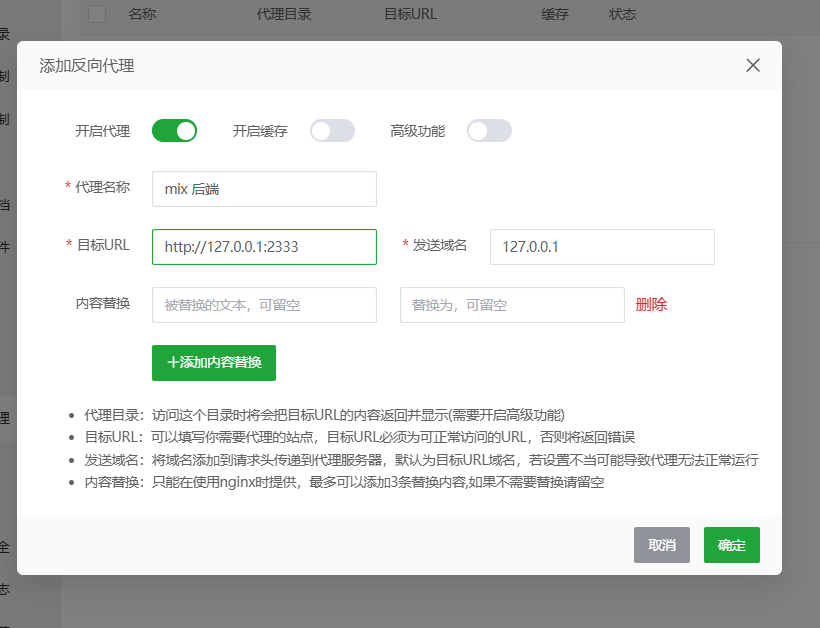Tick the select-all checkbox in table header

pos(97,14)
